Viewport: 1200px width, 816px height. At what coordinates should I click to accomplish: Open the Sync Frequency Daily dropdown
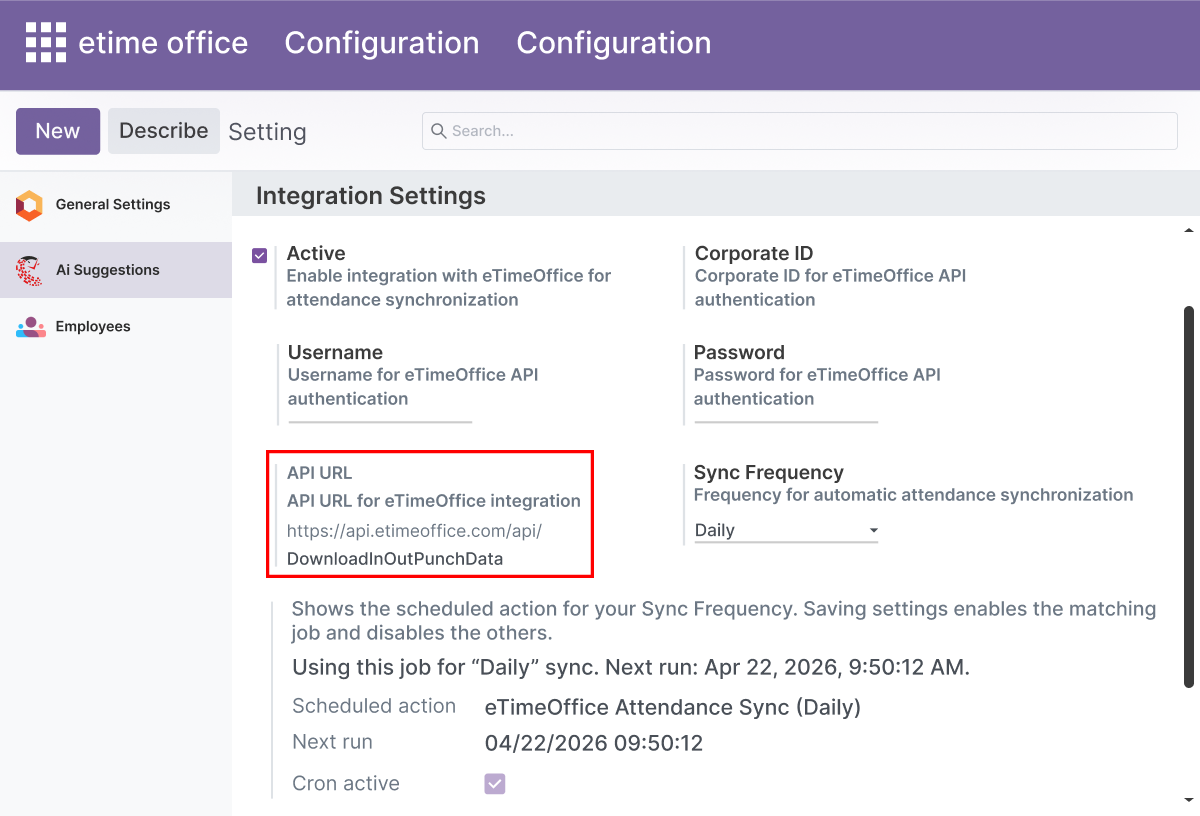coord(786,531)
